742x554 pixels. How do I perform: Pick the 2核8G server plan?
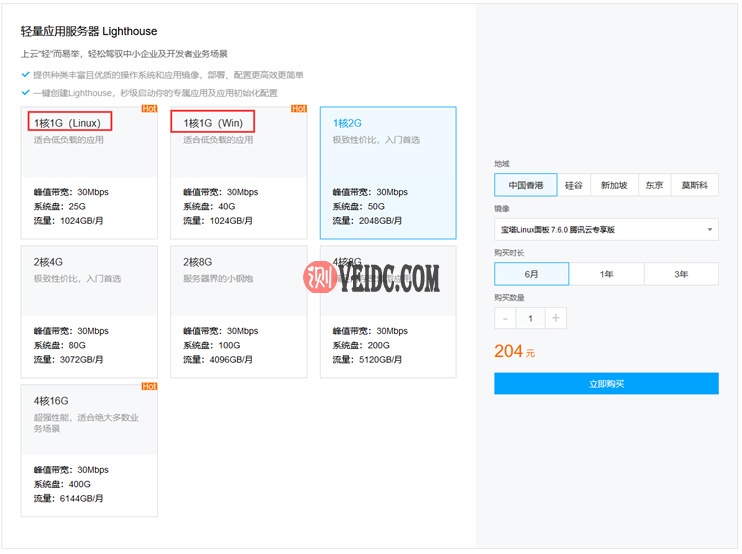[x=238, y=312]
